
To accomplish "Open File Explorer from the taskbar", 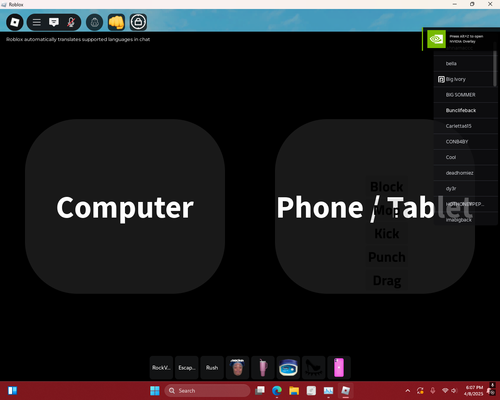I will 294,390.
